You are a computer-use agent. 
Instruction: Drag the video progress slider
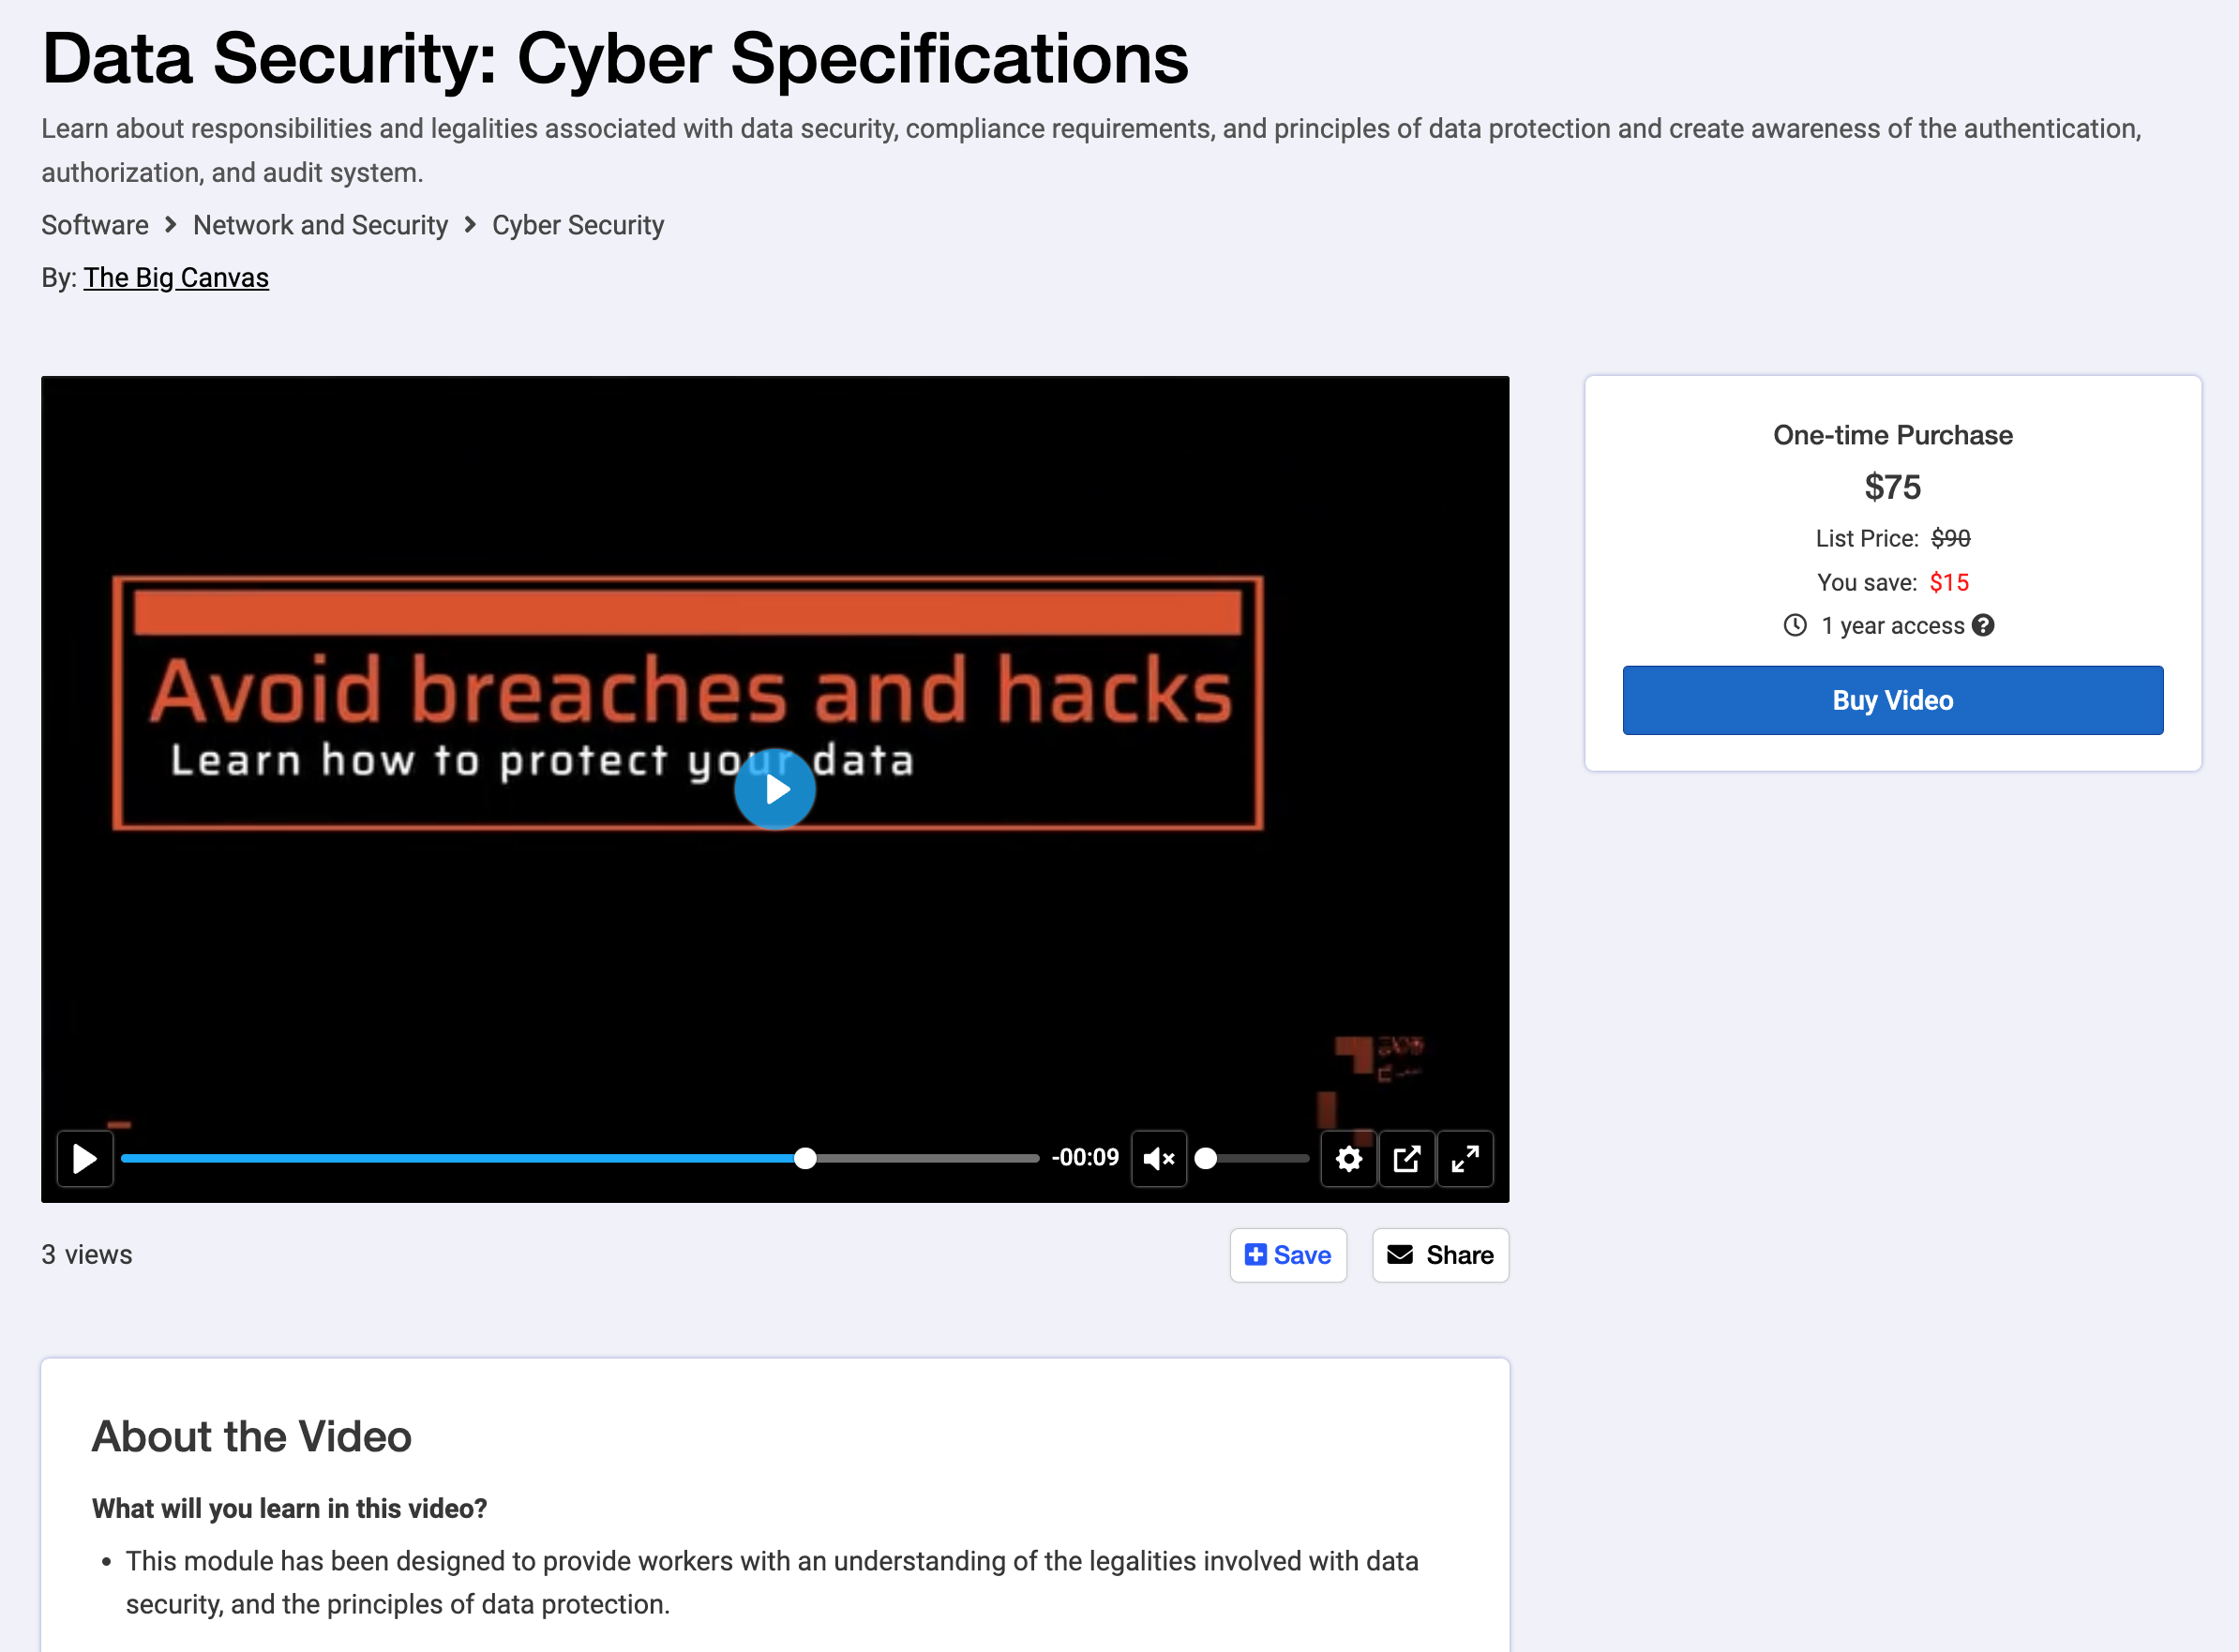pos(804,1158)
